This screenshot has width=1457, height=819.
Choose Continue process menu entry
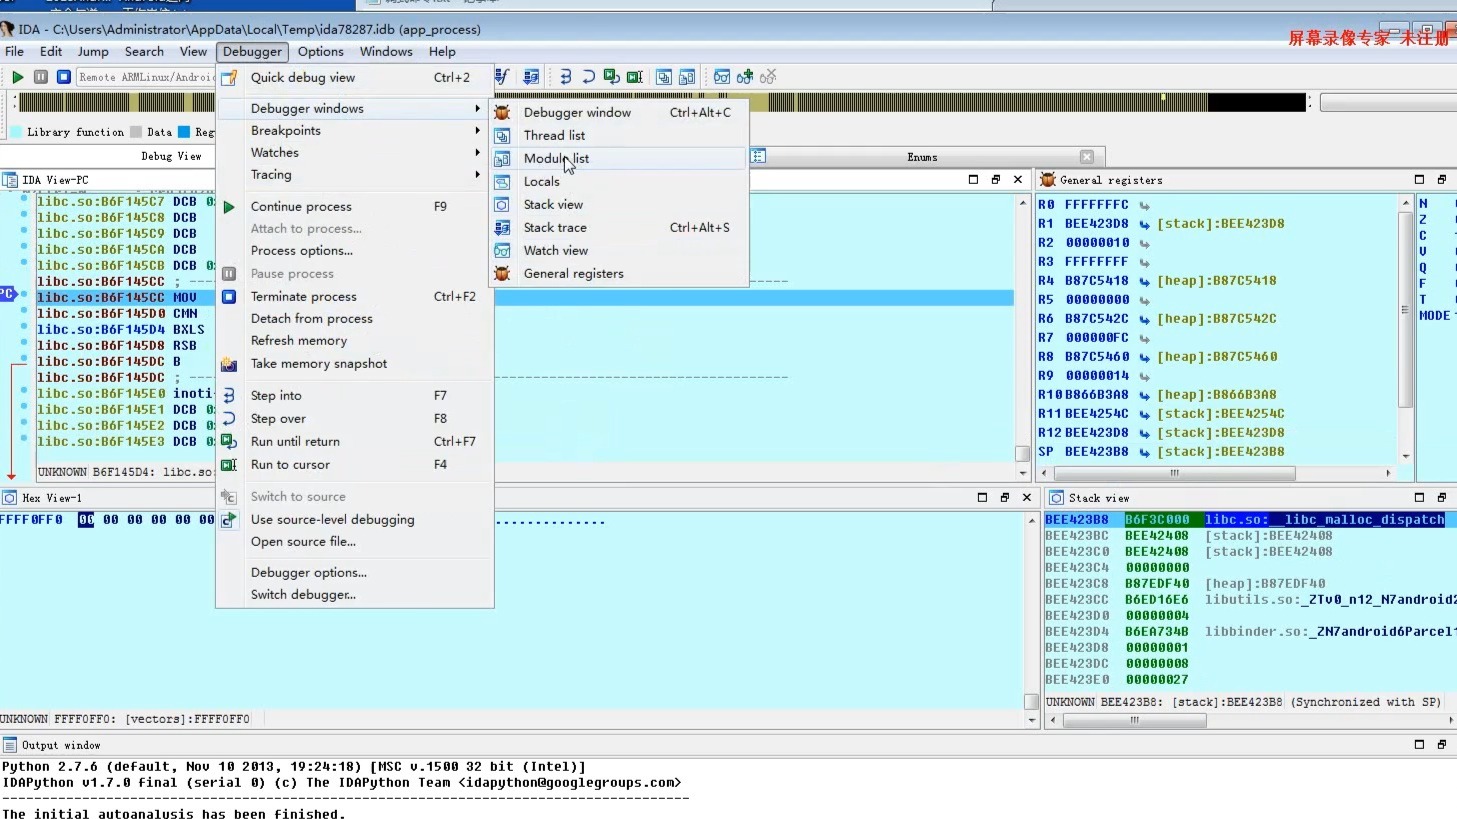(x=301, y=206)
